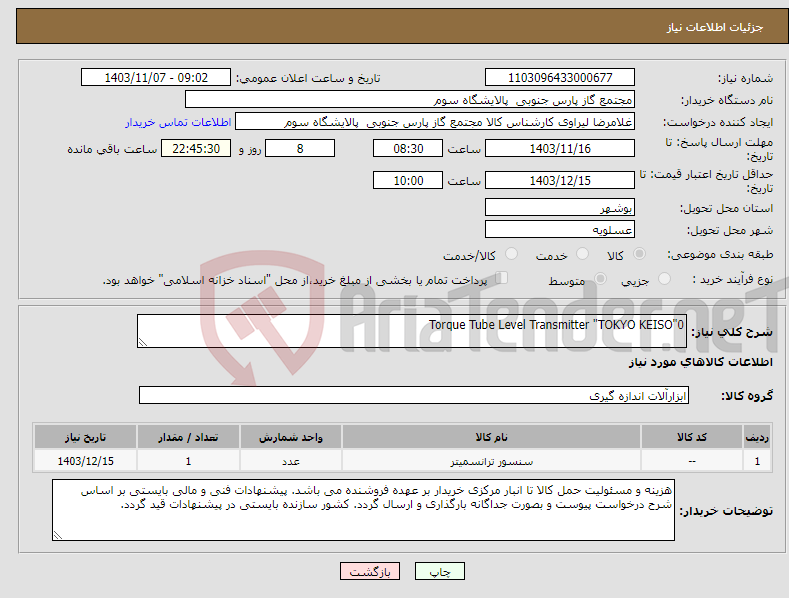The height and width of the screenshot is (598, 789).
Task: Click the validity time field 10:00
Action: [408, 180]
